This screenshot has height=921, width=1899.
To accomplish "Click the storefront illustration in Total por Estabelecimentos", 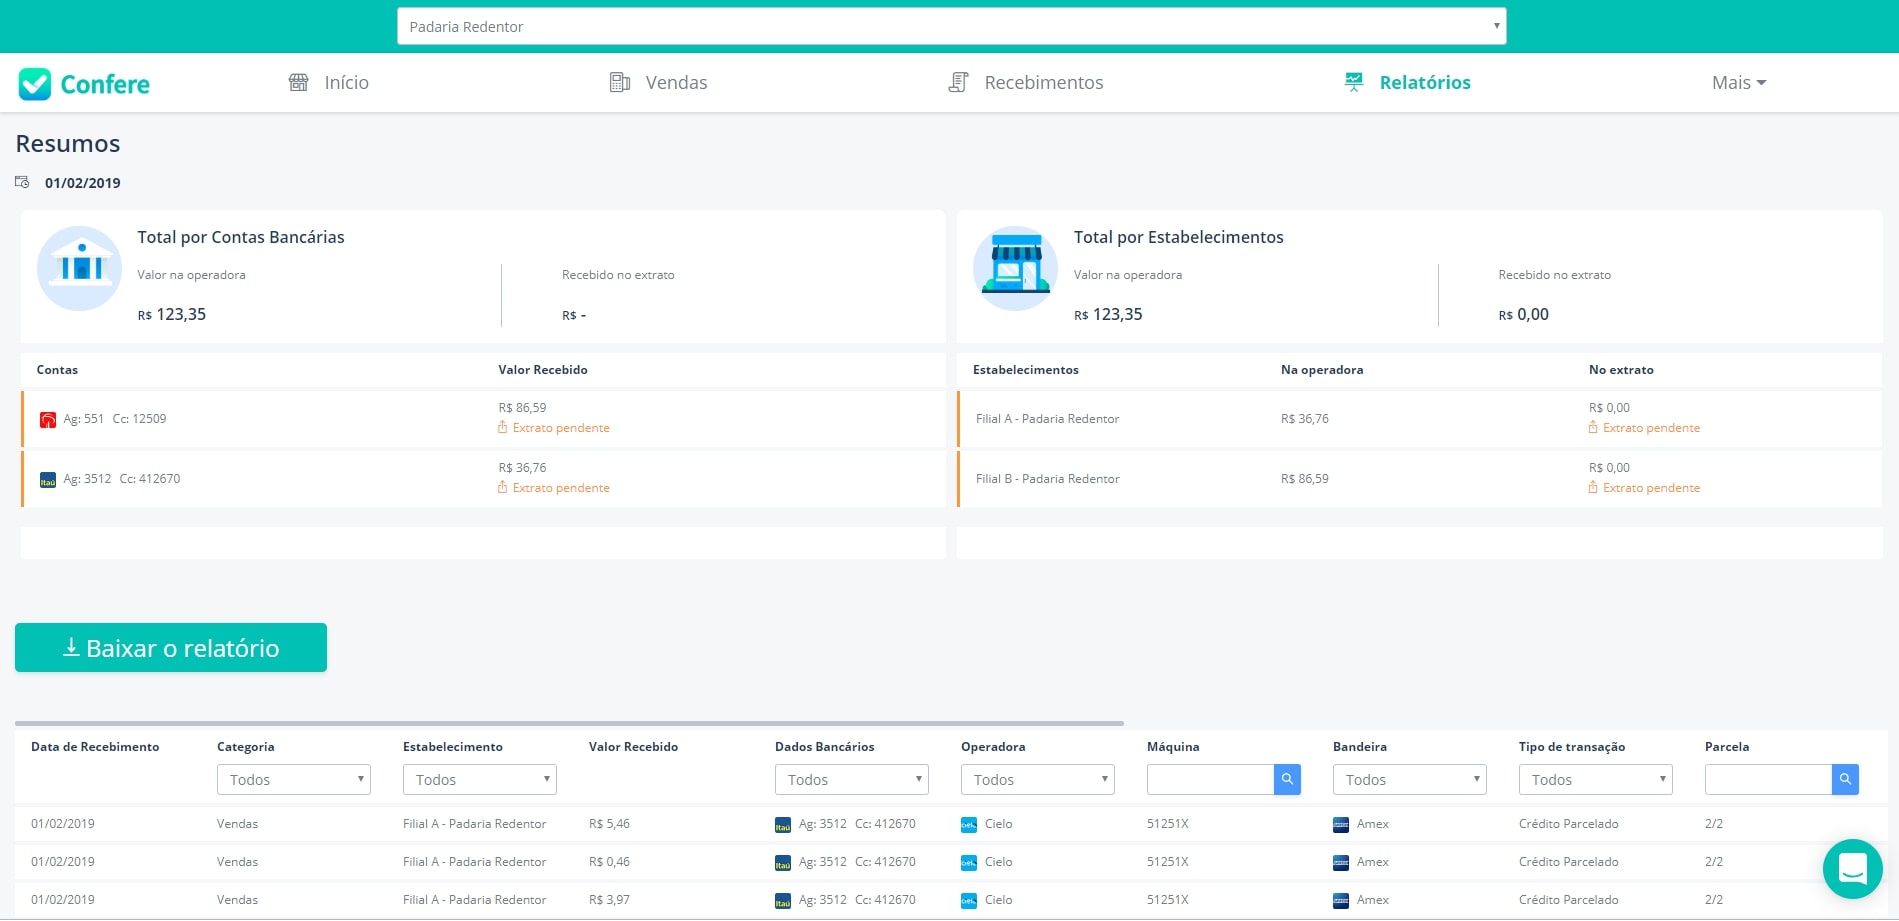I will 1015,268.
